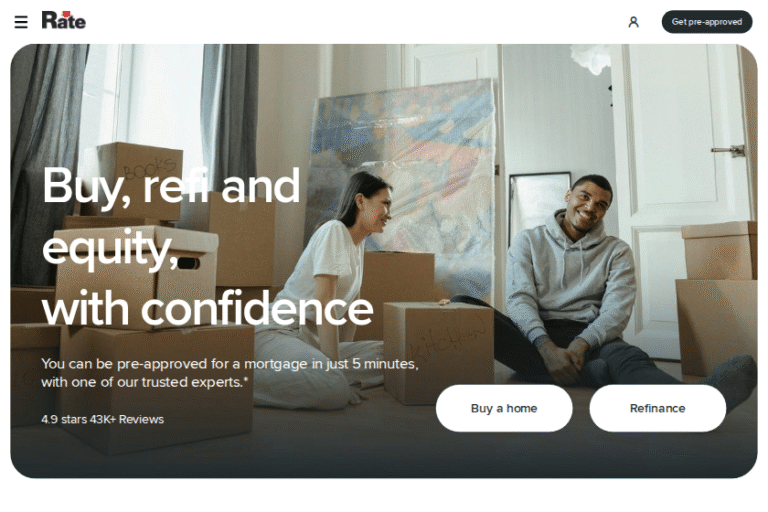This screenshot has height=512, width=768.
Task: Click the Get pre-approved button
Action: 707,22
